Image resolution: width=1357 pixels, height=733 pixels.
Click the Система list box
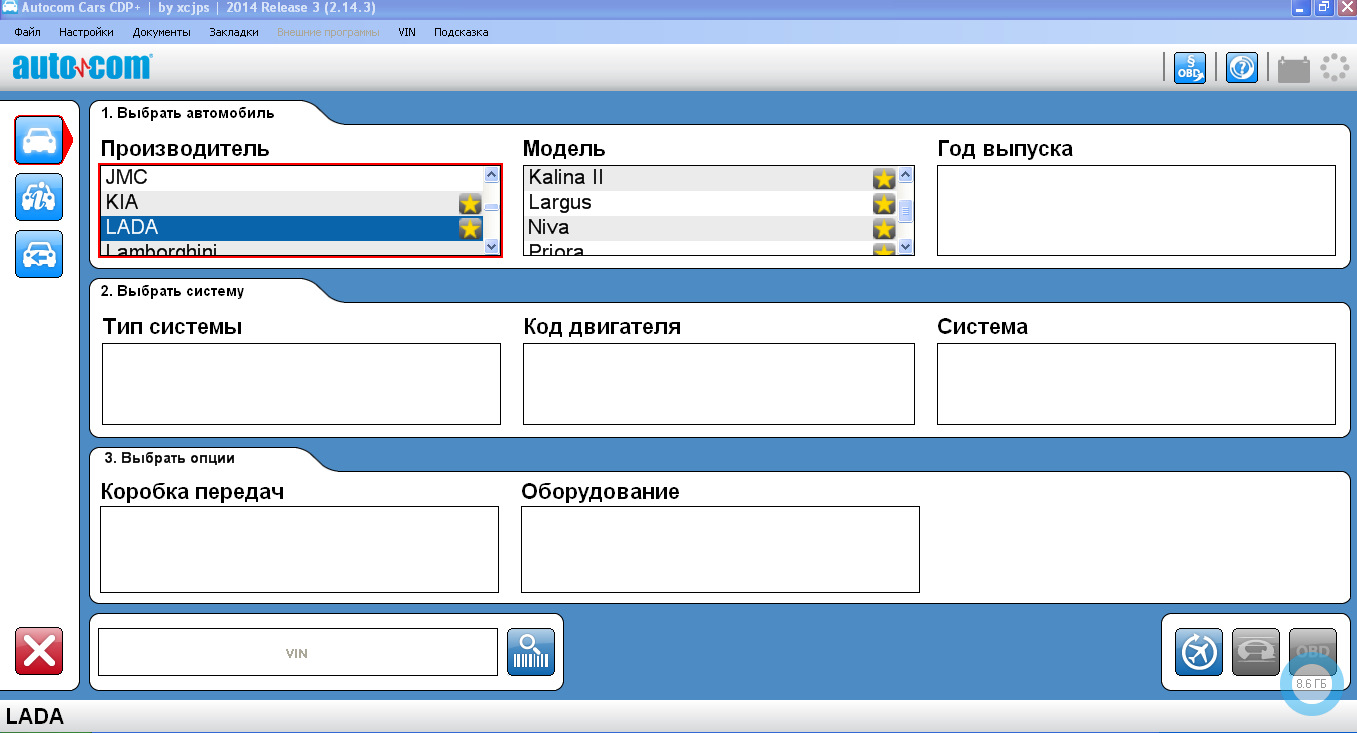coord(1136,384)
